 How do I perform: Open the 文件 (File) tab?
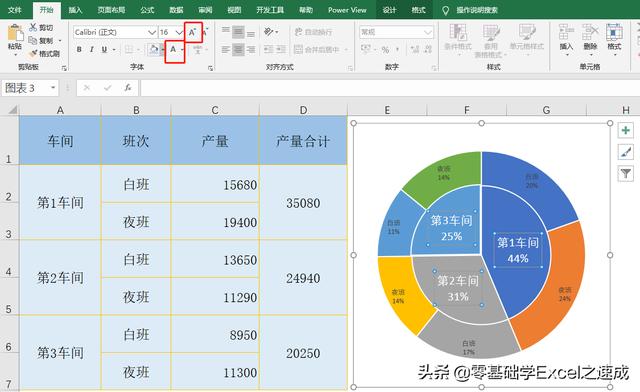click(15, 10)
